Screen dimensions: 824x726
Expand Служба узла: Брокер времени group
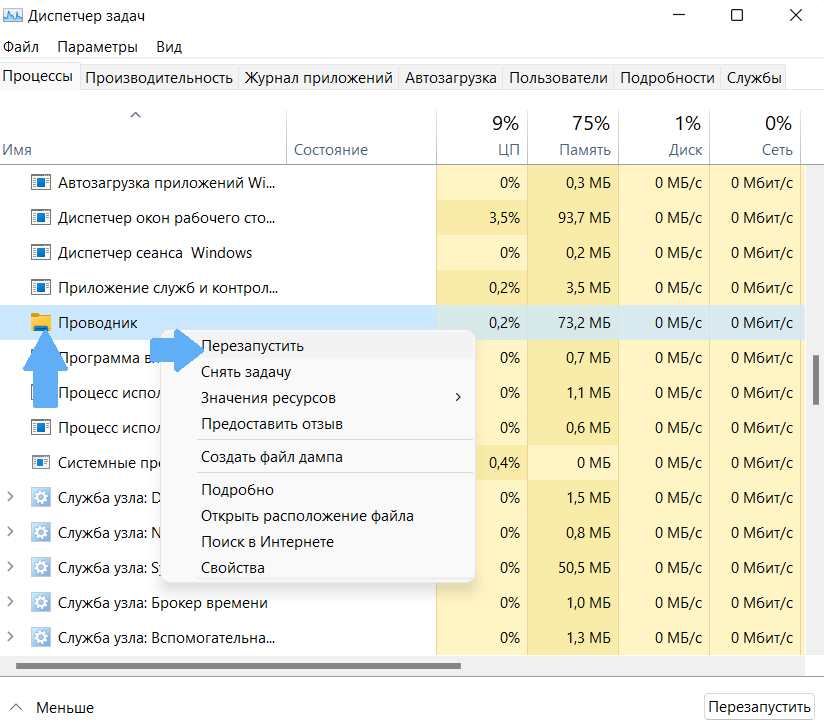coord(11,602)
